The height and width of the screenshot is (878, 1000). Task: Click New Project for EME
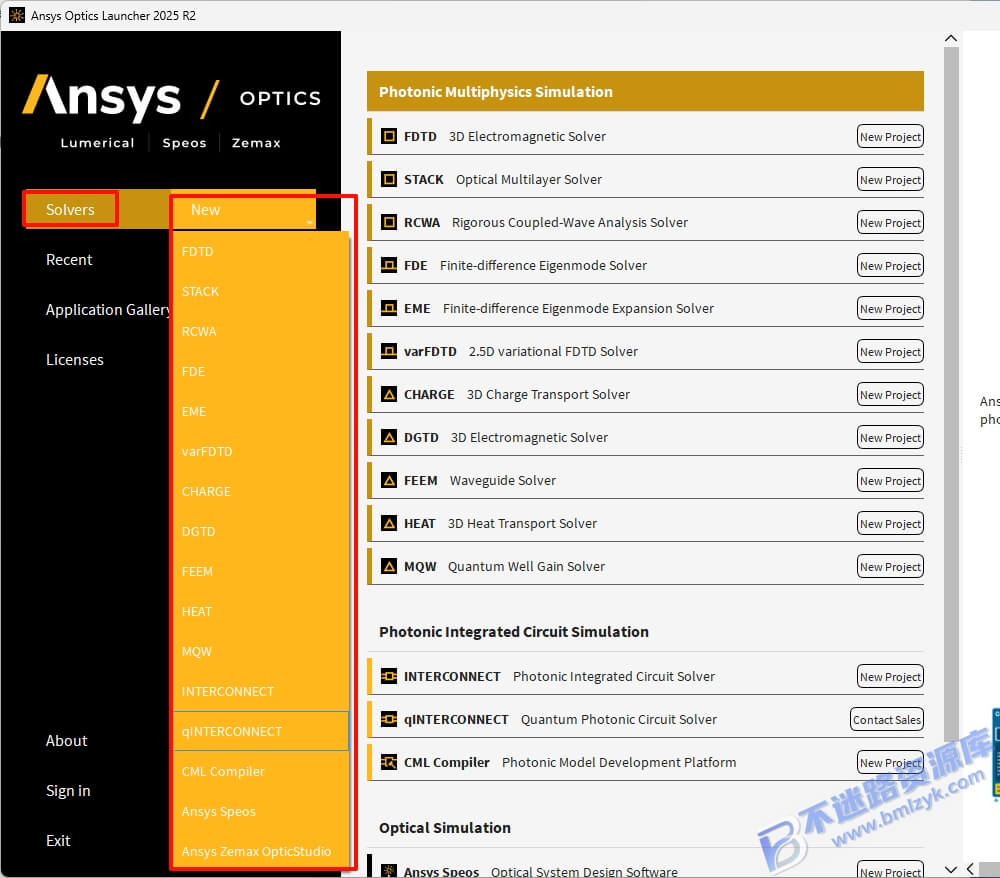890,309
